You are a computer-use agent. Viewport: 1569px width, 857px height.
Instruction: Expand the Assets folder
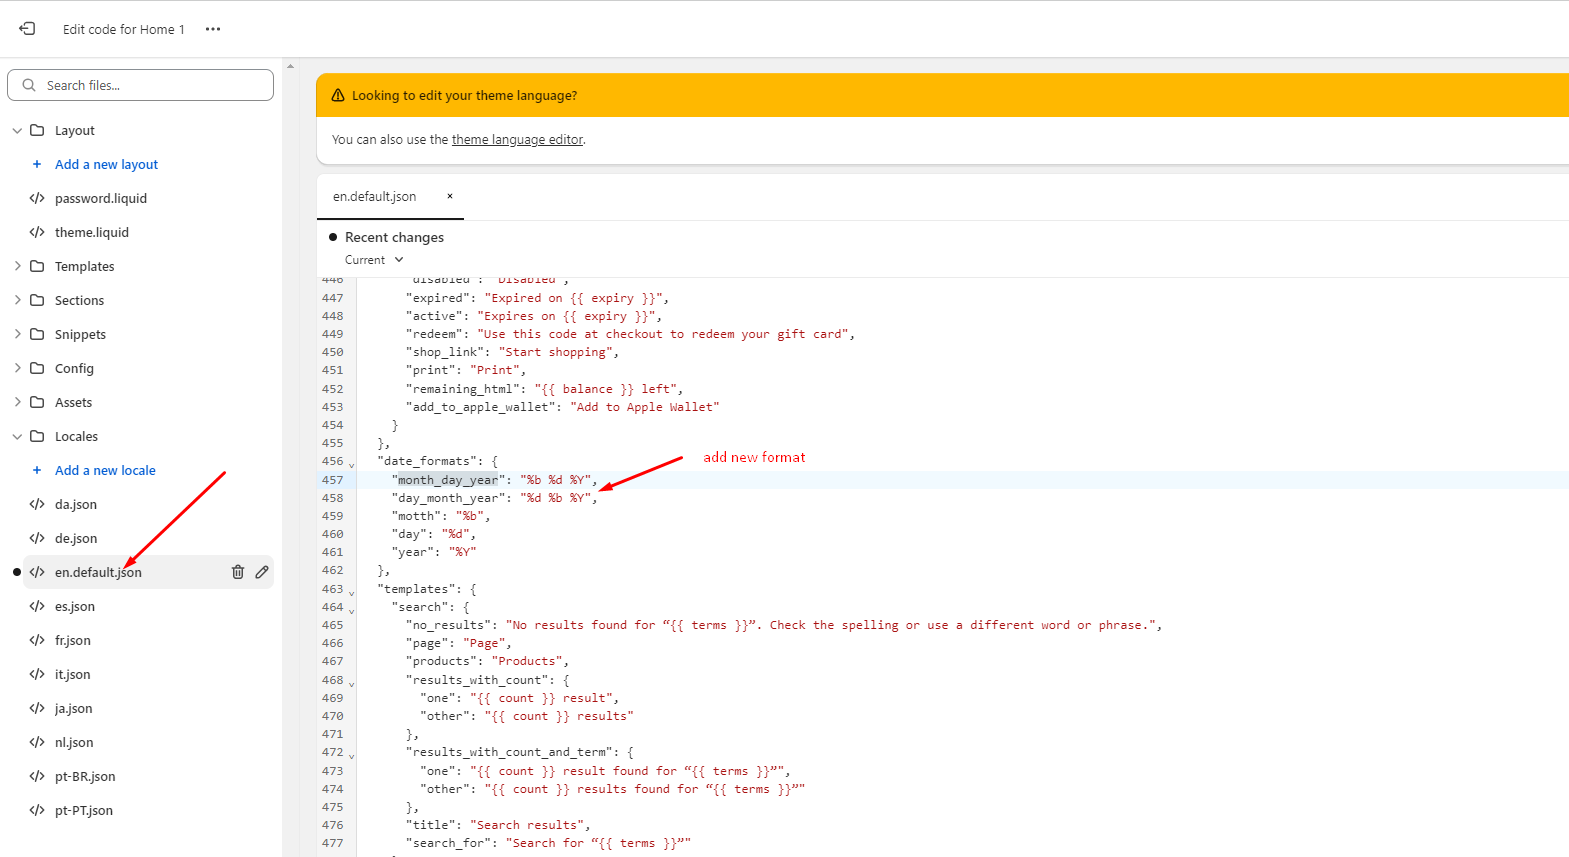click(x=17, y=402)
